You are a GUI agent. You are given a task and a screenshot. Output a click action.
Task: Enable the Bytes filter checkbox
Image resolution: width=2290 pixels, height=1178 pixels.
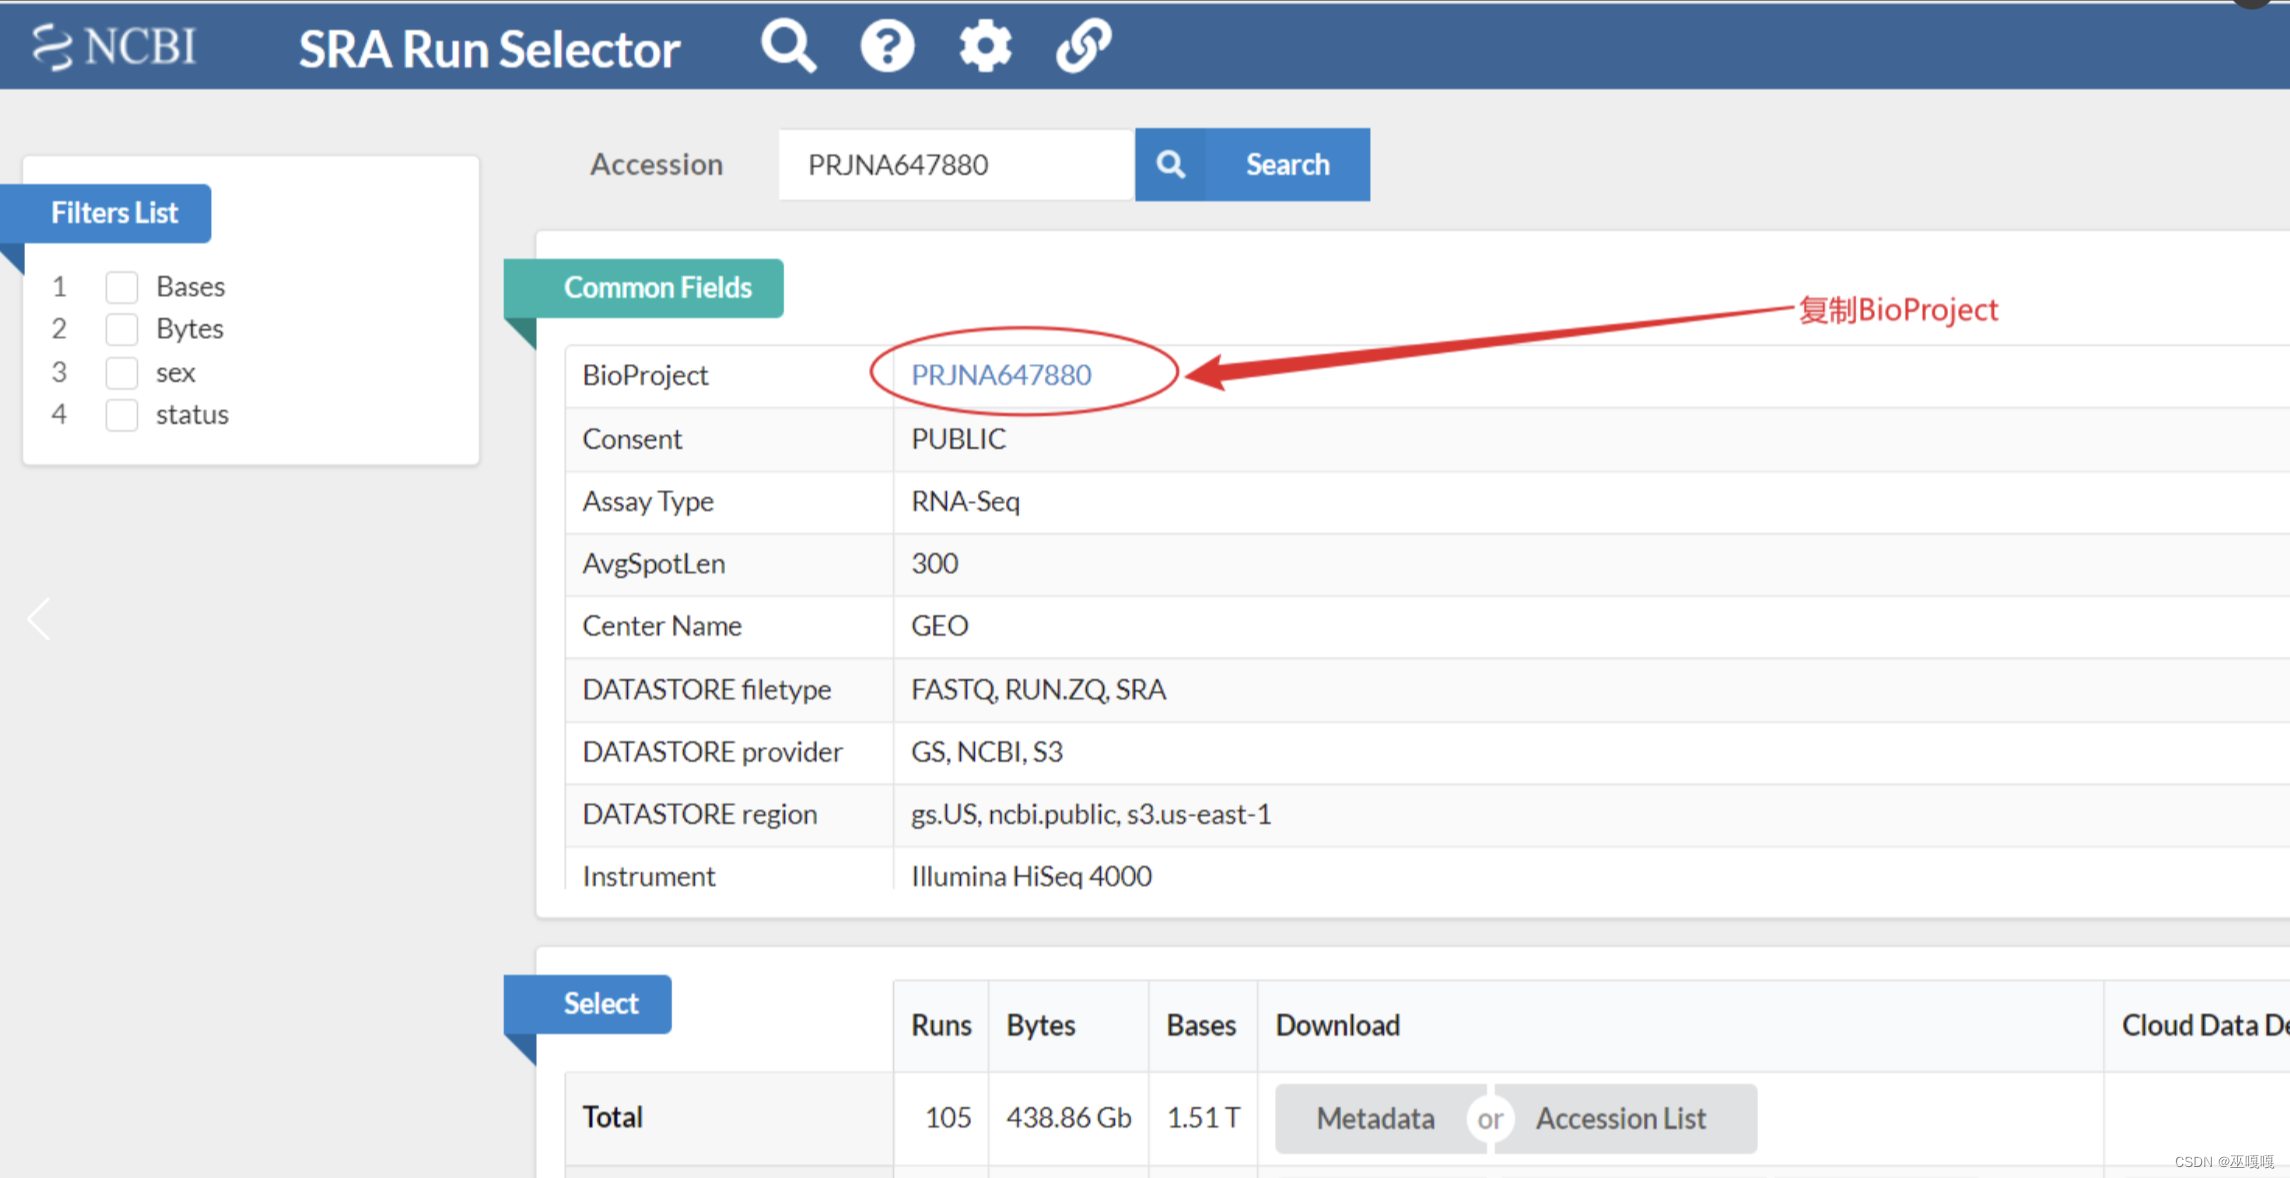click(x=122, y=329)
